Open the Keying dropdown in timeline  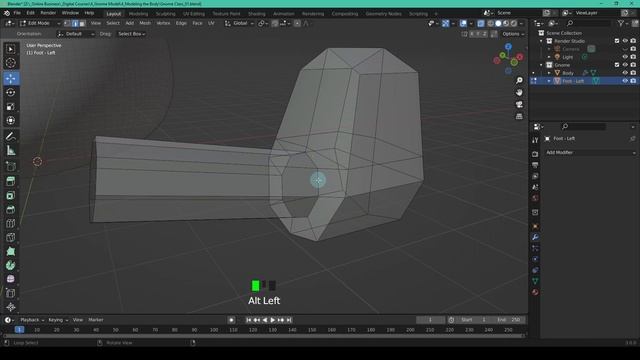click(x=58, y=320)
